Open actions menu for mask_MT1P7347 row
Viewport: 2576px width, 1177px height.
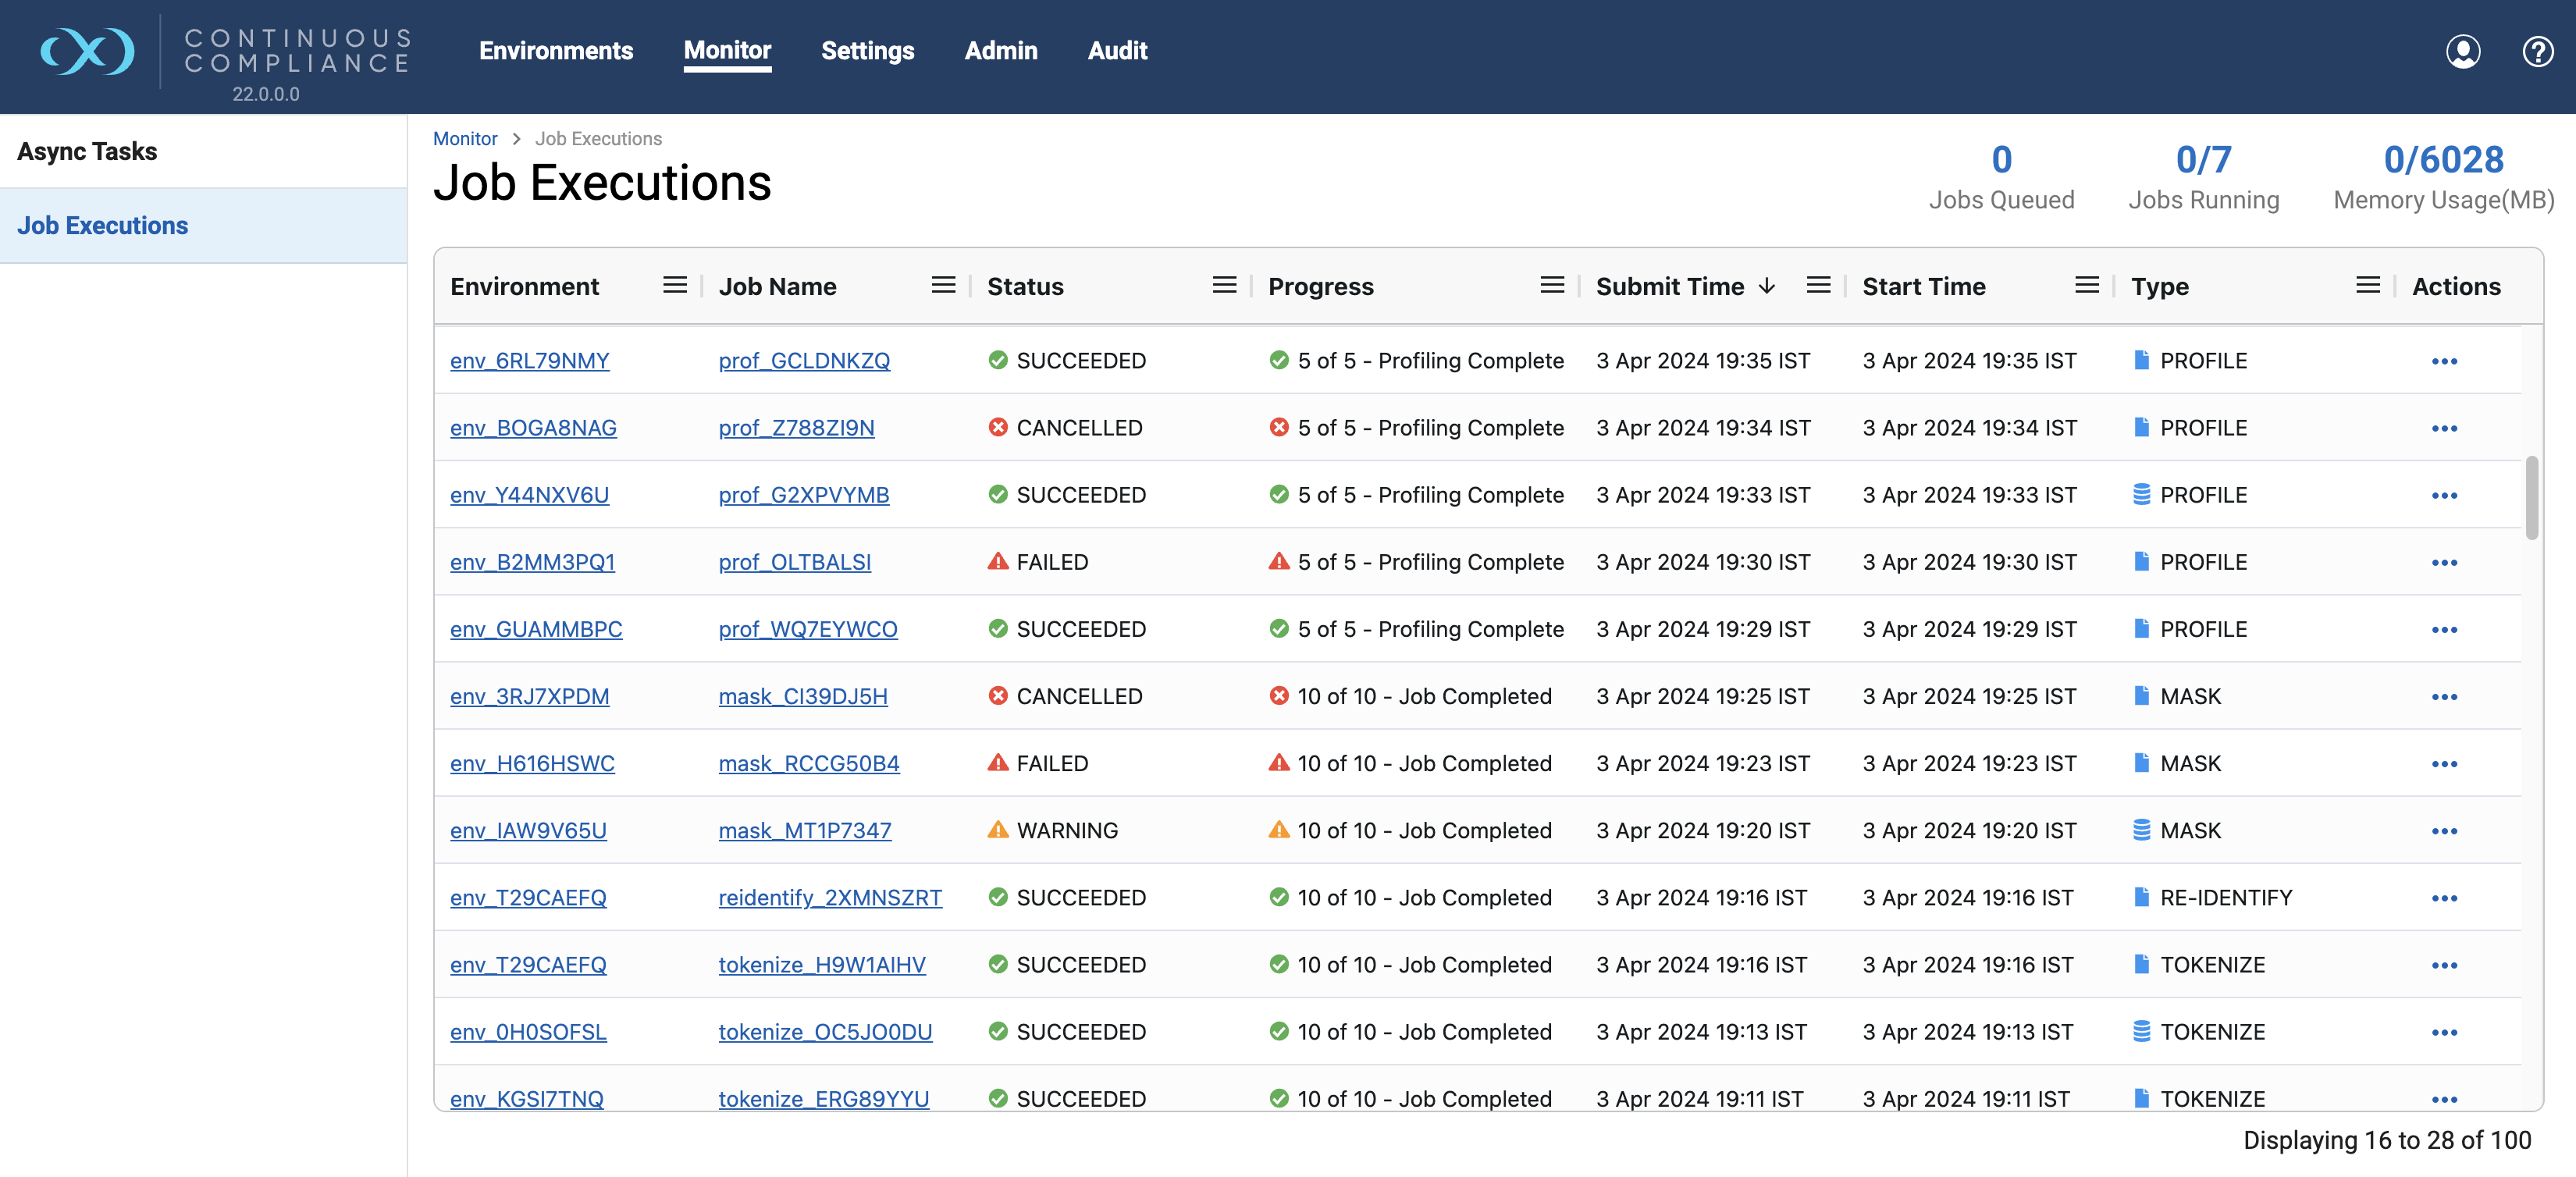[2444, 831]
